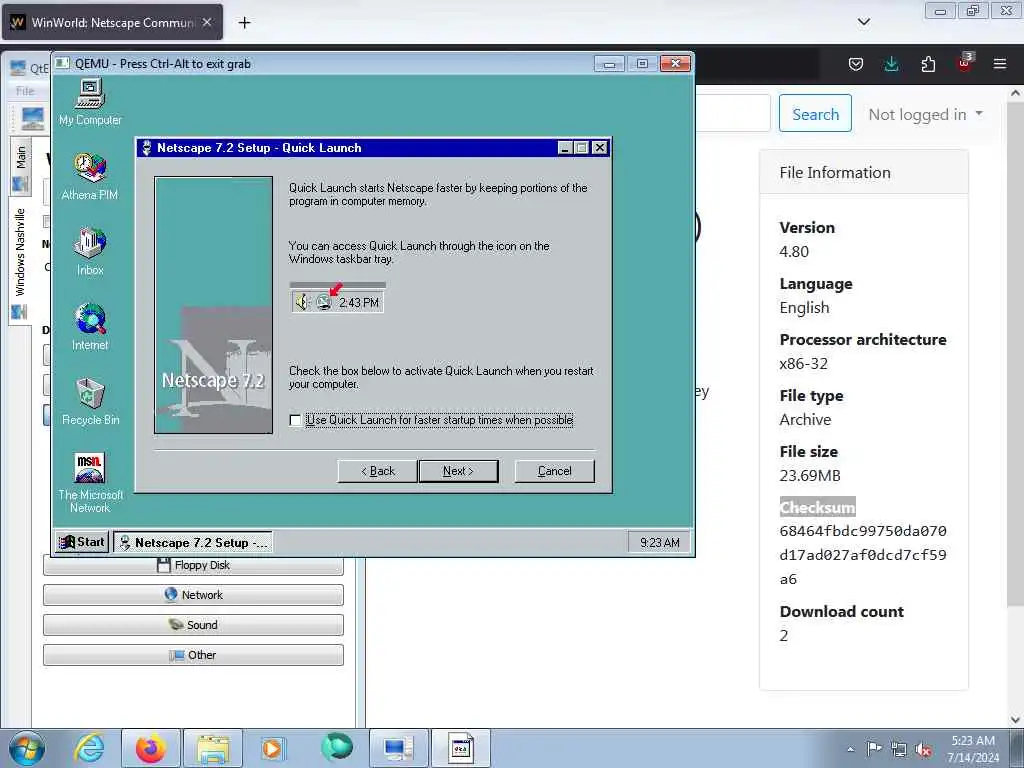Click the Checksum heading text
The image size is (1024, 768).
[x=817, y=507]
